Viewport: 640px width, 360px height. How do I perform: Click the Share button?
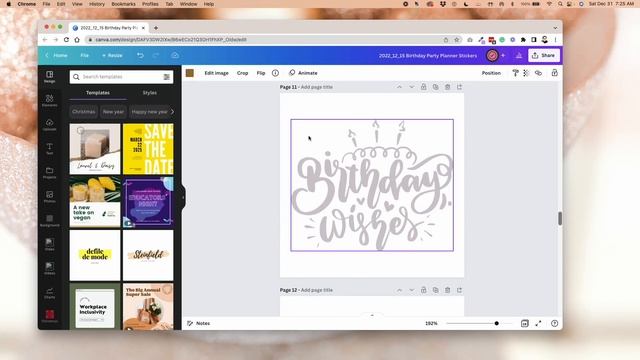(x=544, y=56)
